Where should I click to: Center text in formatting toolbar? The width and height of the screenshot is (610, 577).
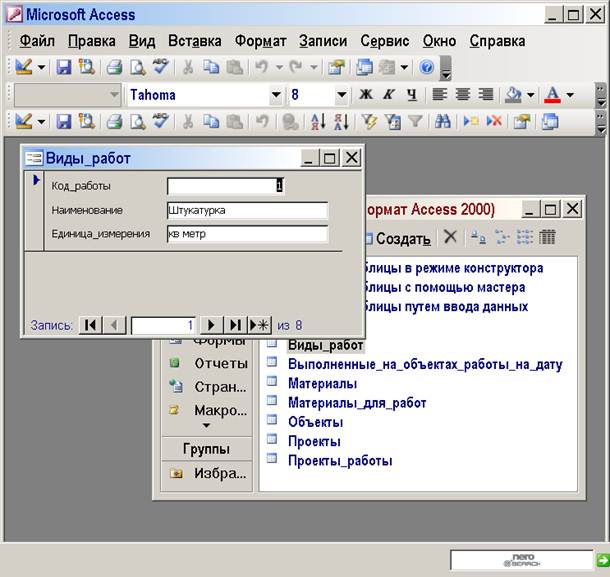click(463, 95)
